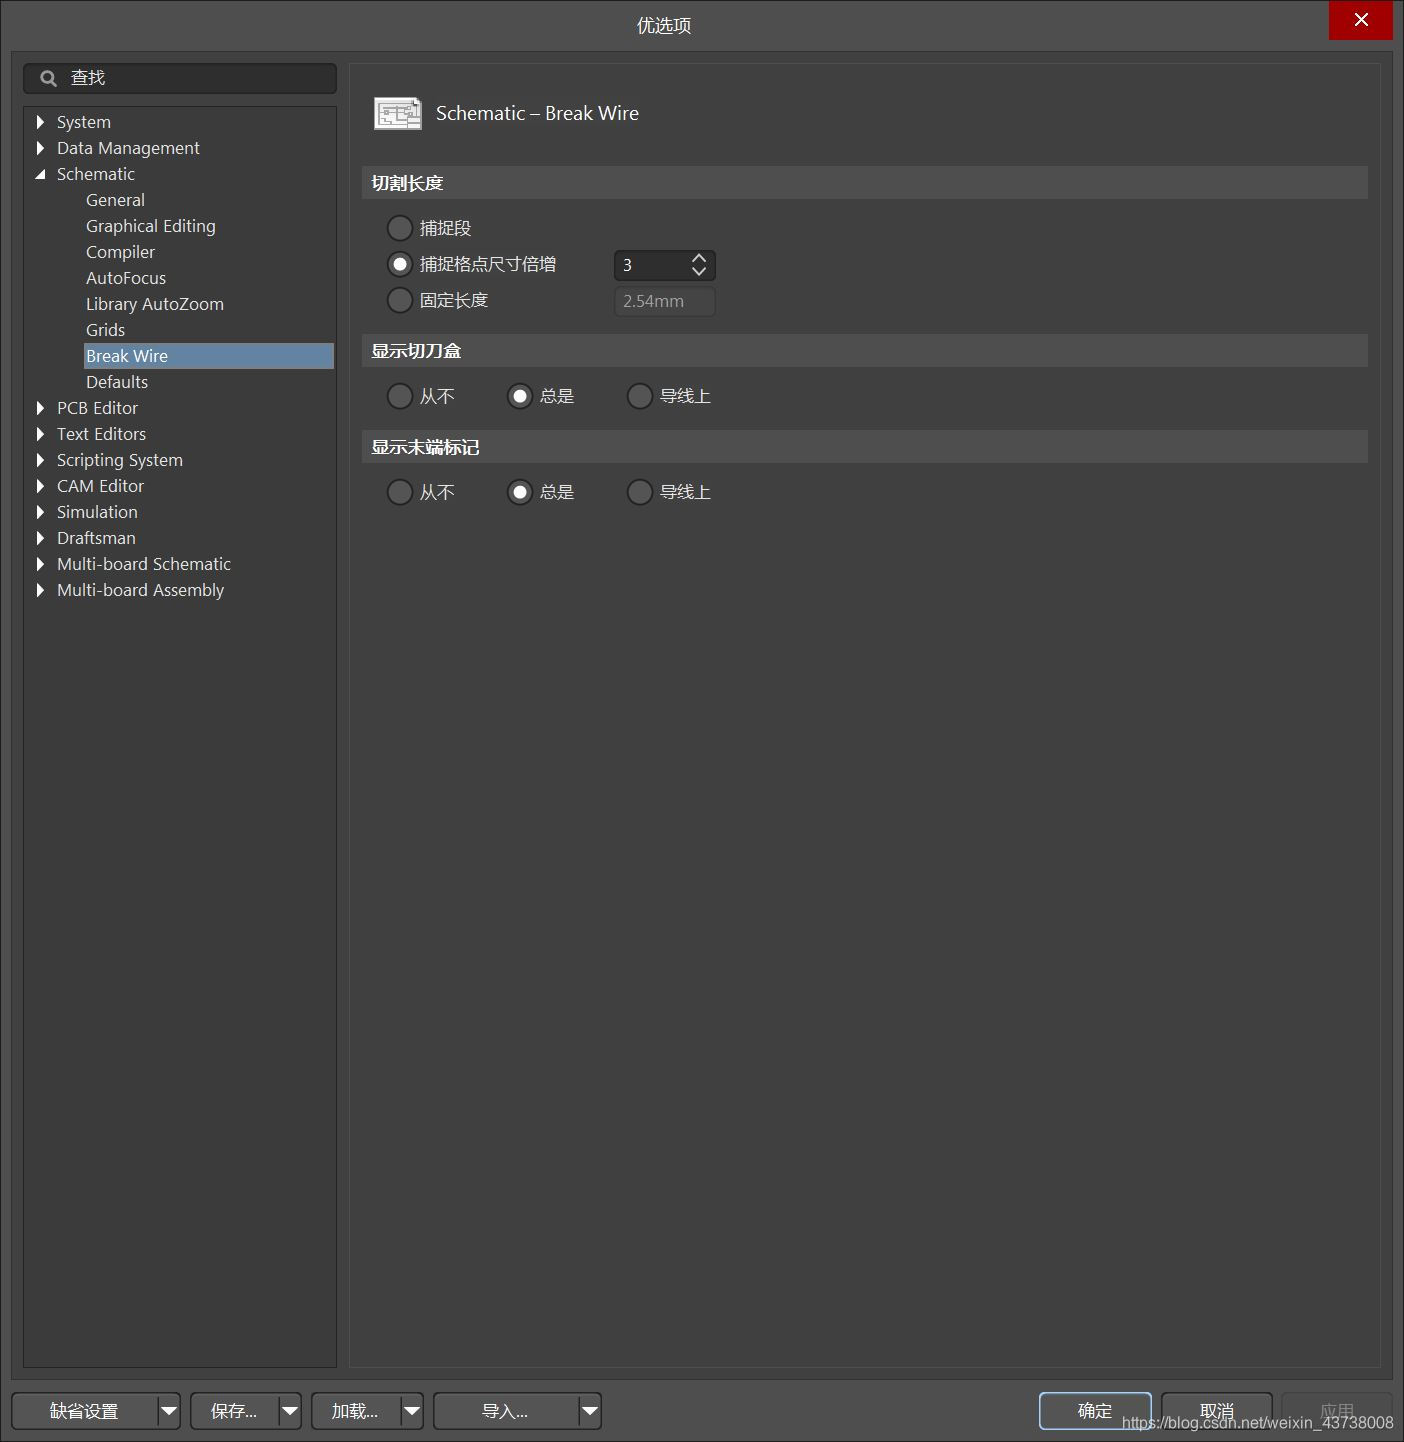Select the 捕捉格点尺寸倍增 radio option
This screenshot has width=1404, height=1442.
click(400, 264)
